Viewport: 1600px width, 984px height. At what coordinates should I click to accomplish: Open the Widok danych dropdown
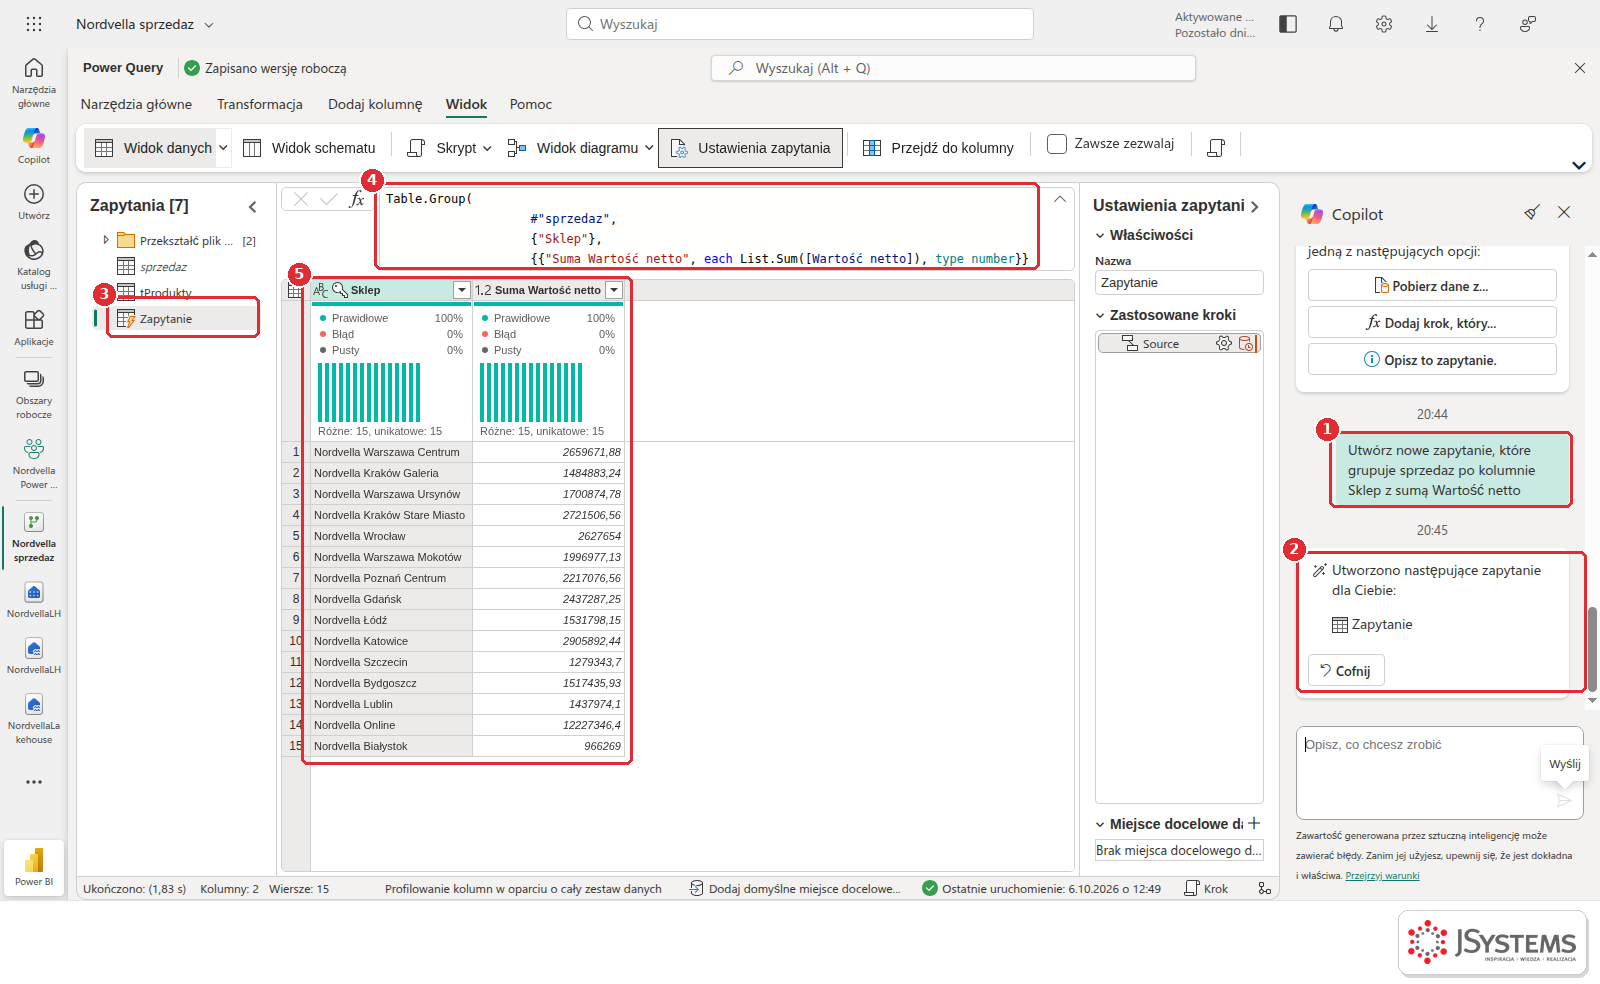tap(223, 148)
